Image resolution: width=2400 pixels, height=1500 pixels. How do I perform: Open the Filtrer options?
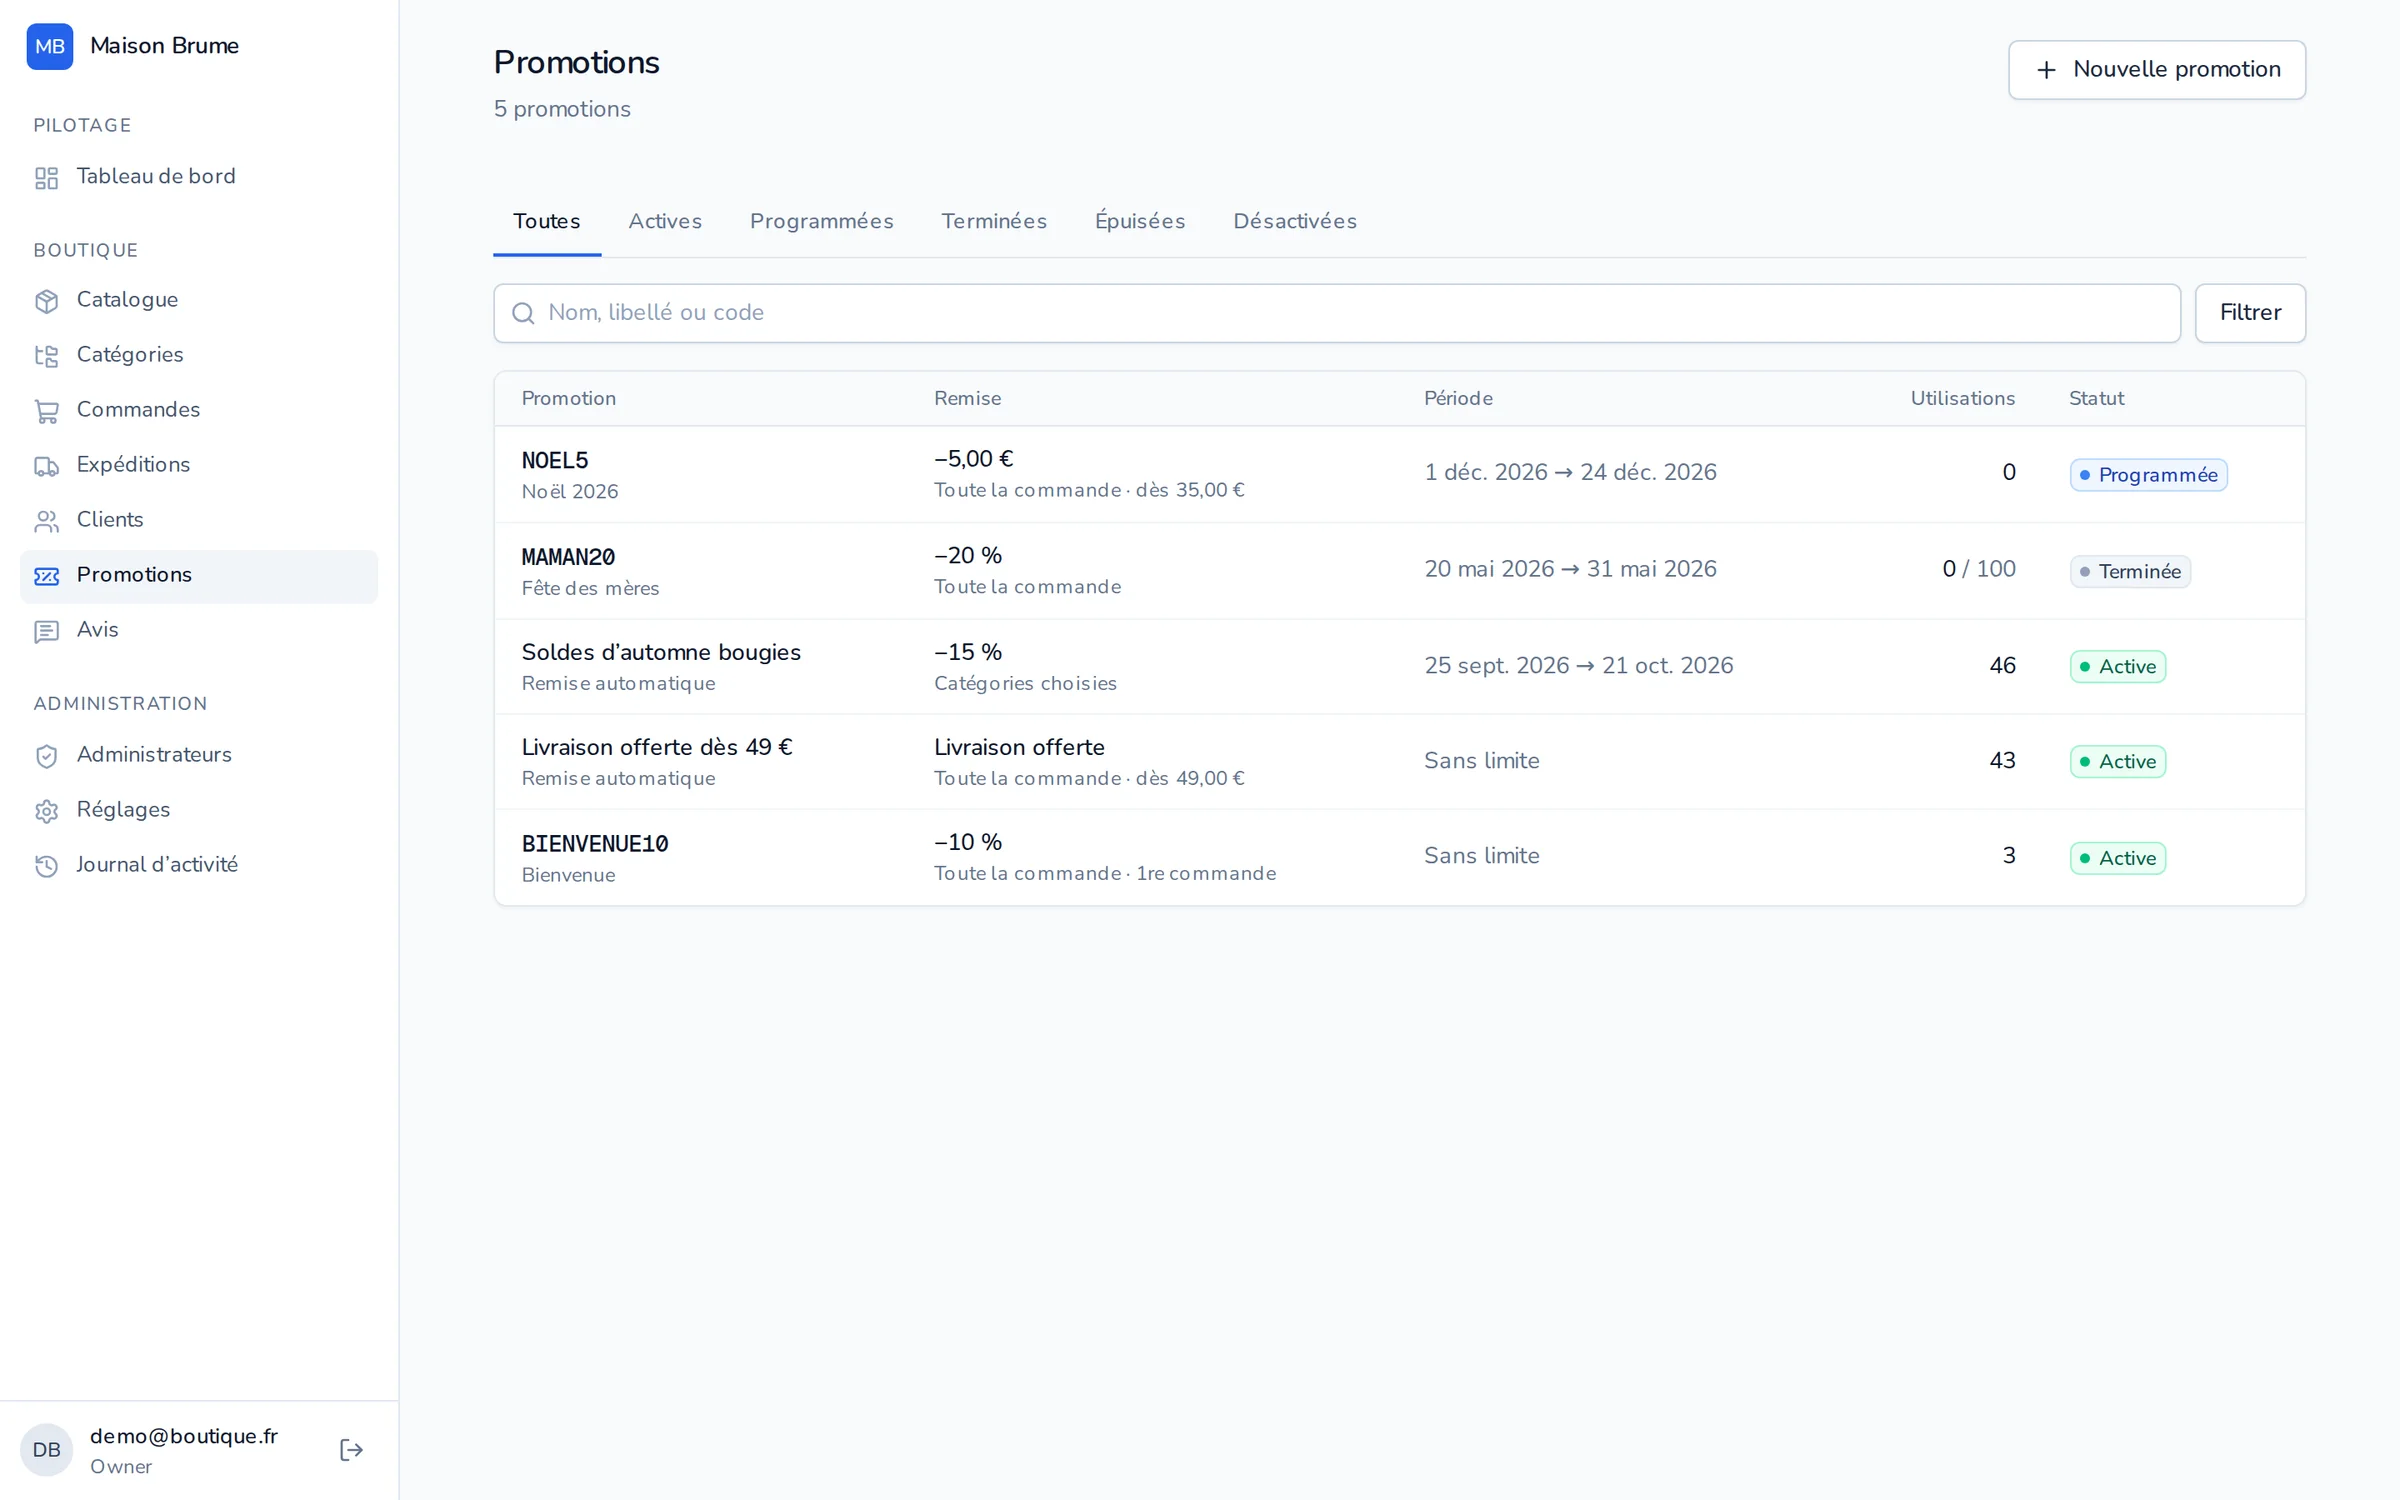coord(2250,313)
